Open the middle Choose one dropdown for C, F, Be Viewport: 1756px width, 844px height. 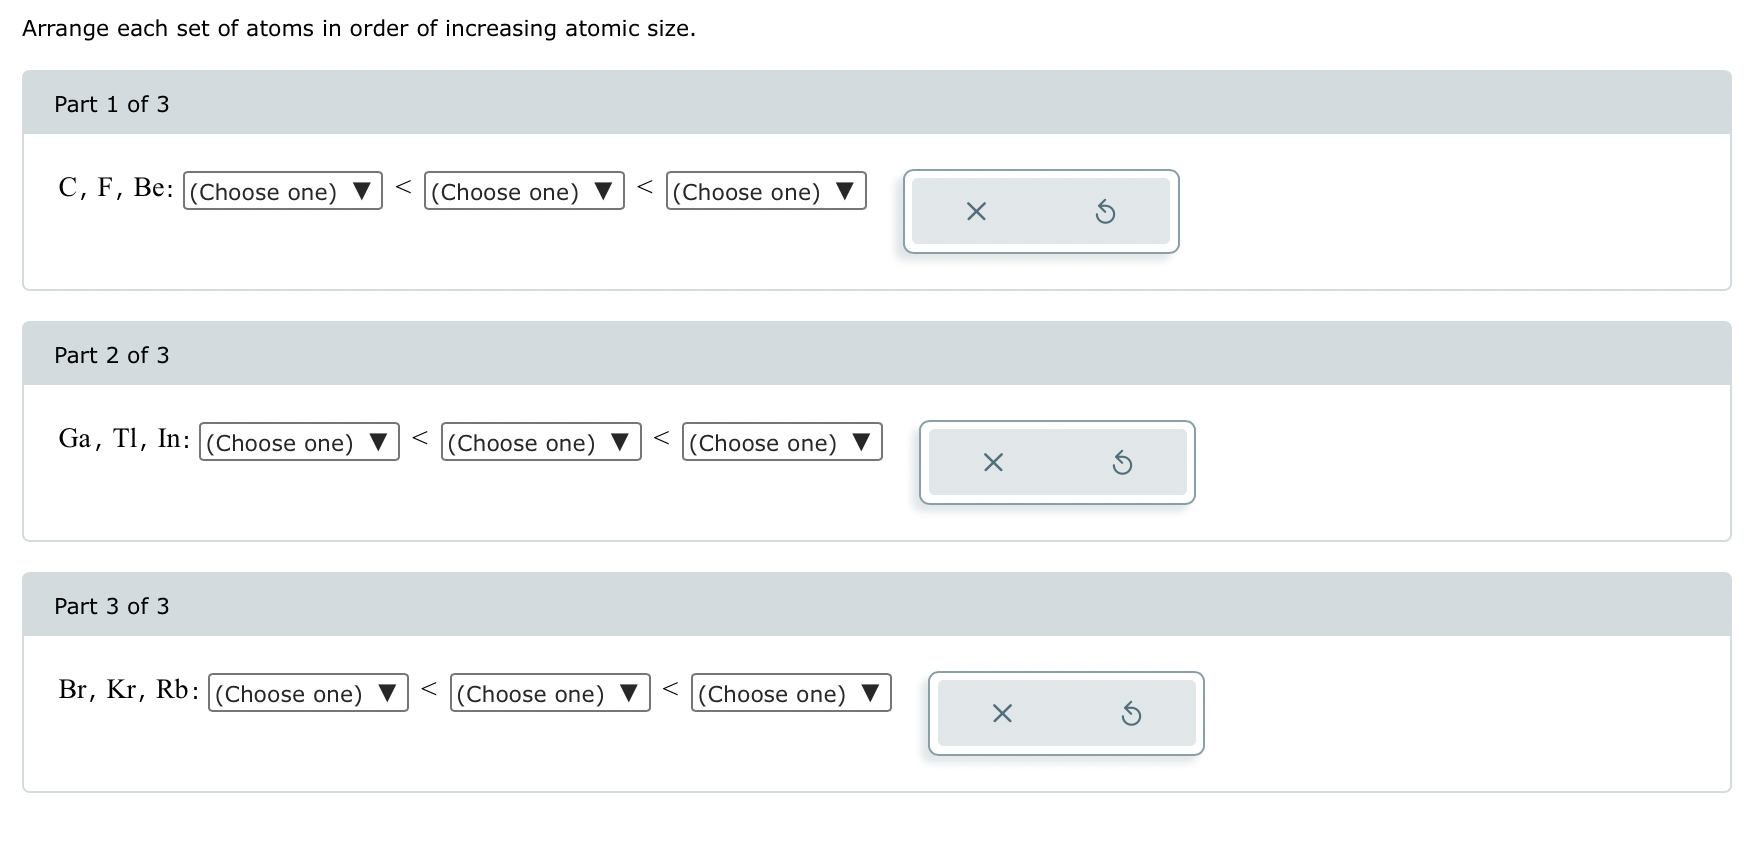pos(523,190)
